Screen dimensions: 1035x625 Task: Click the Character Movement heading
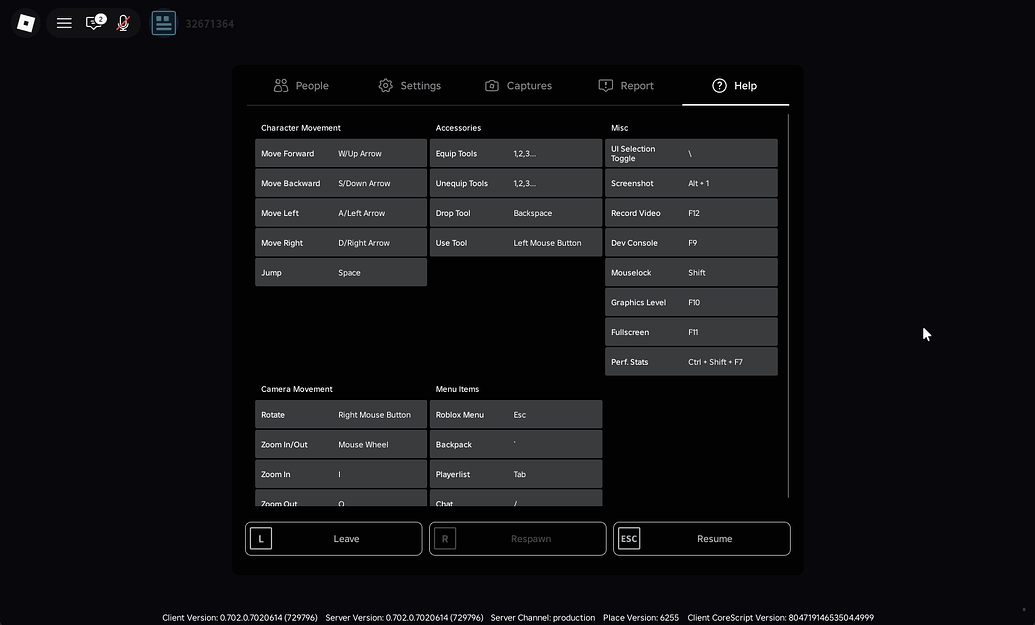click(300, 128)
